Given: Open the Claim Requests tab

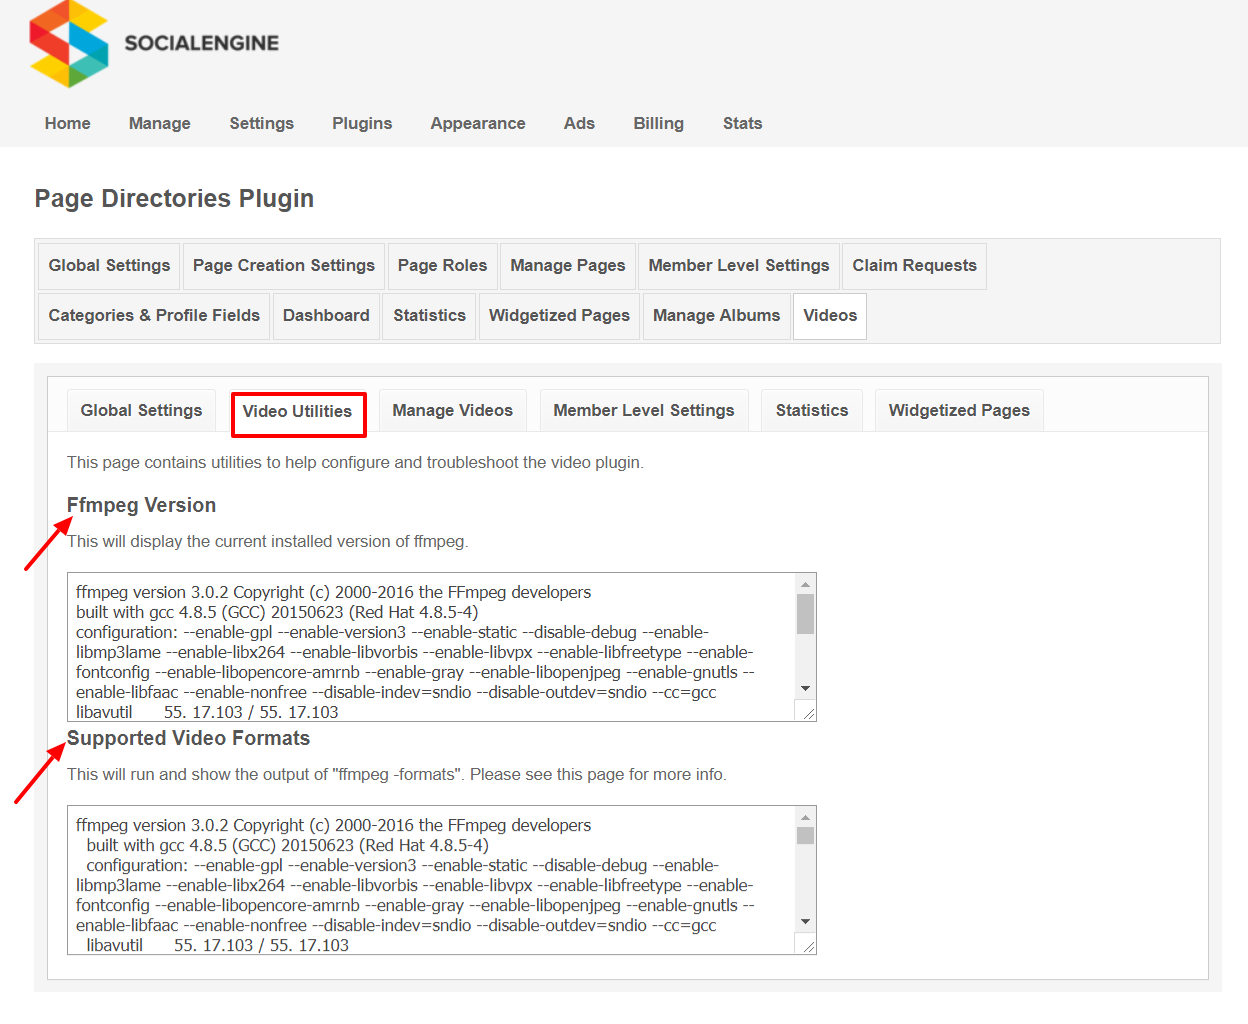Looking at the screenshot, I should coord(914,266).
